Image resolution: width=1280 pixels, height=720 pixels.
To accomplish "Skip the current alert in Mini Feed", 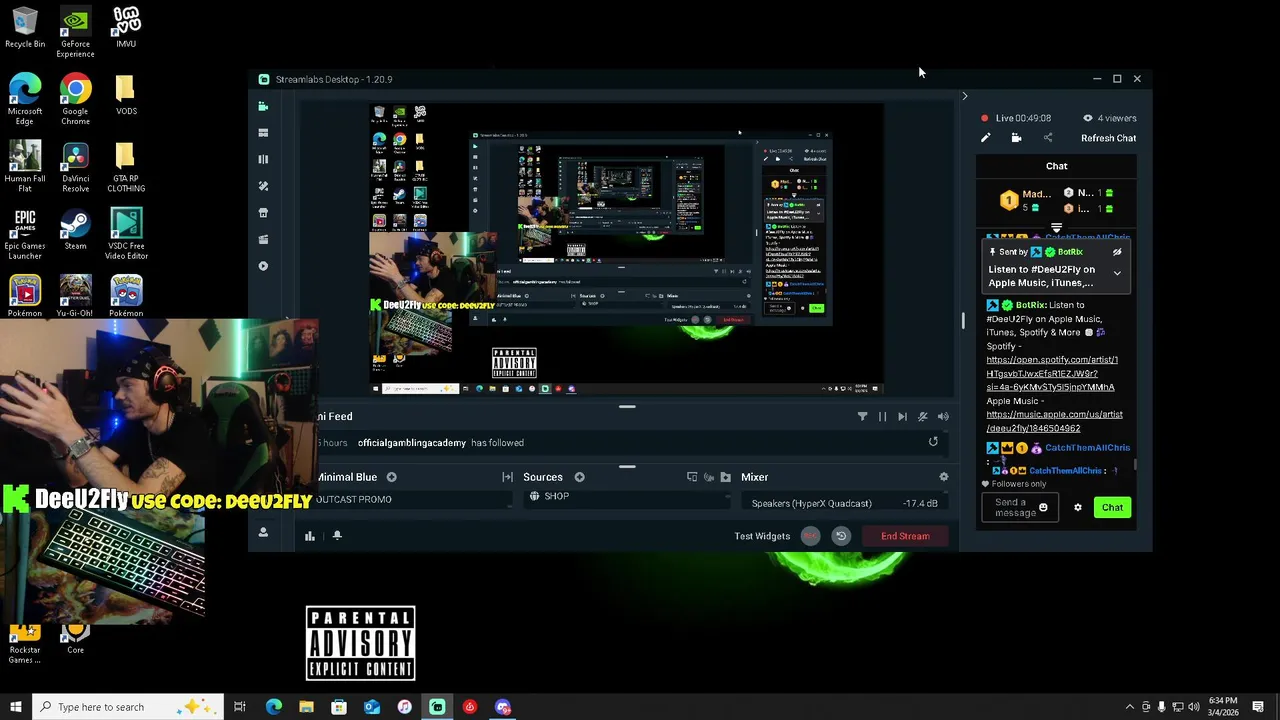I will coord(902,417).
